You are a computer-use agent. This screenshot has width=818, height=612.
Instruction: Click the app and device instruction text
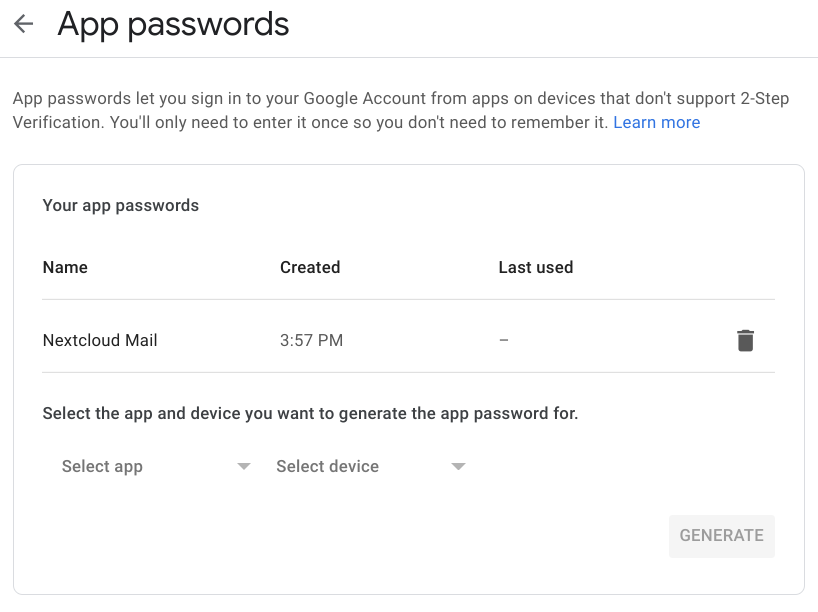310,413
